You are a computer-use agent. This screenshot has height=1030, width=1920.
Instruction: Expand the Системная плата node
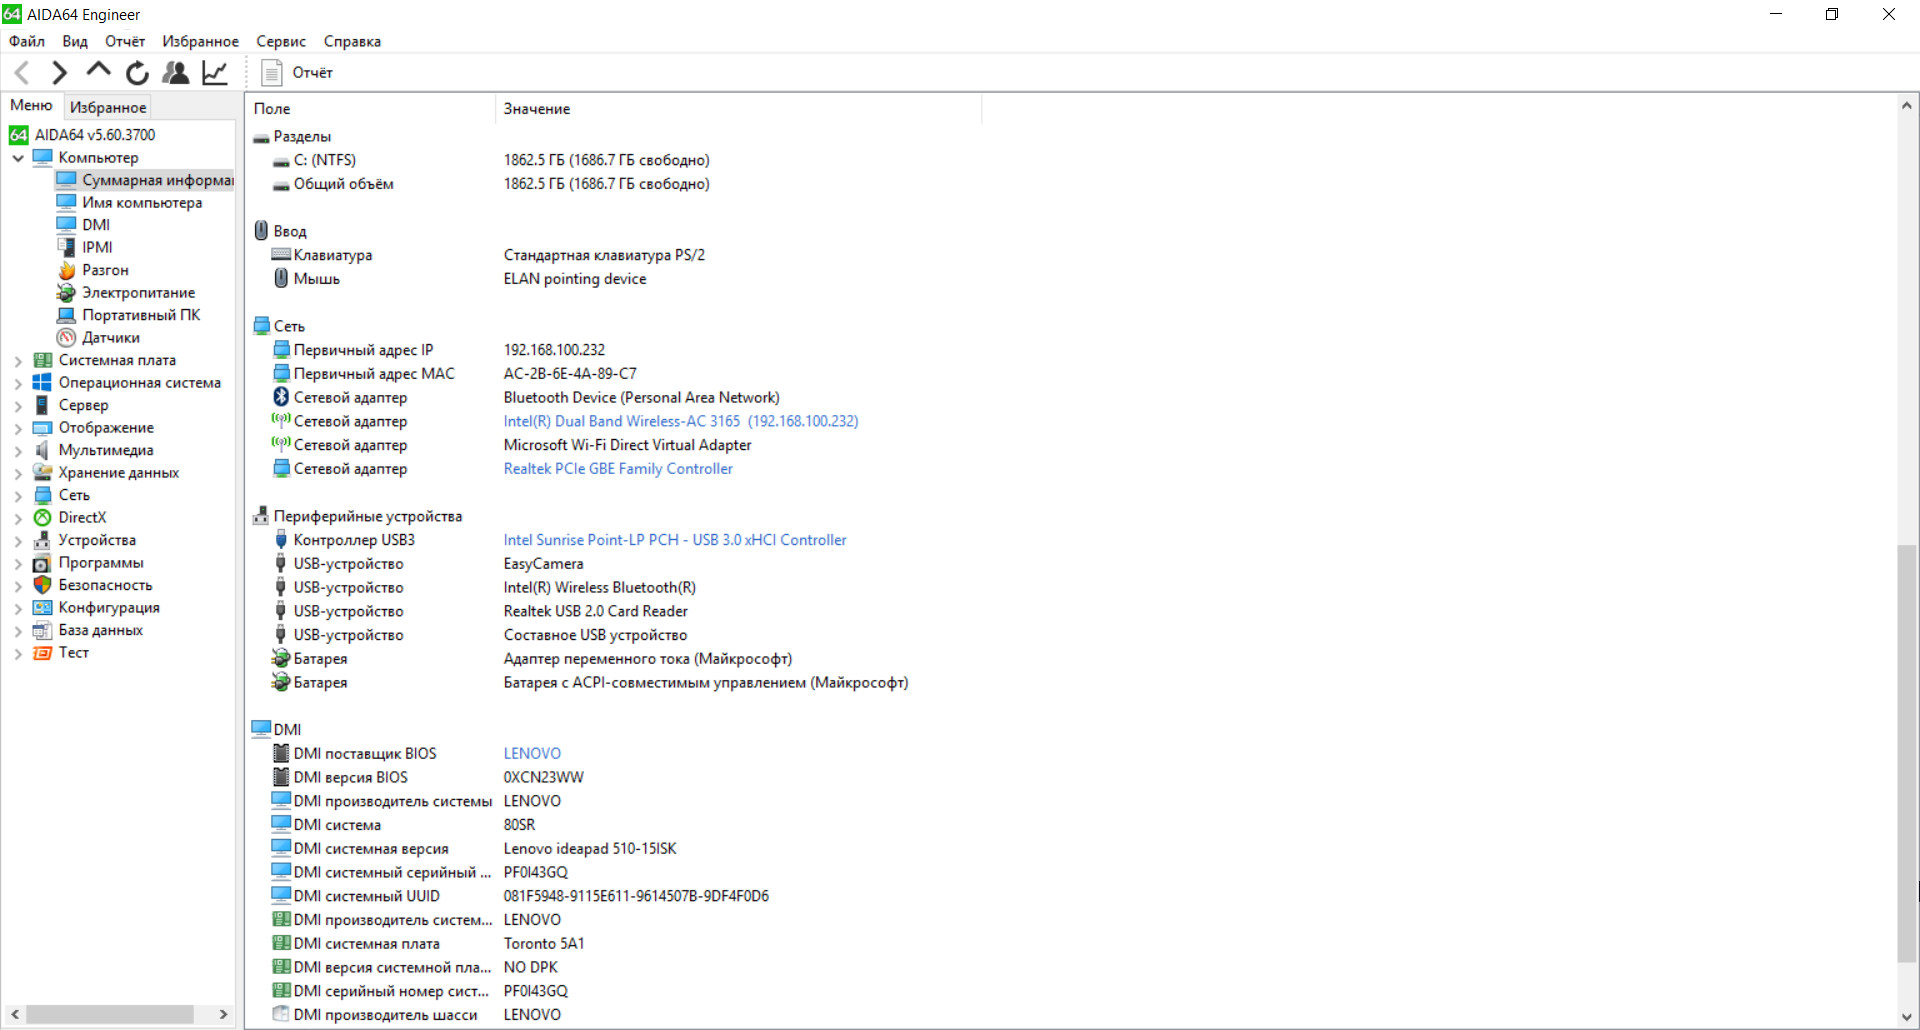click(18, 361)
